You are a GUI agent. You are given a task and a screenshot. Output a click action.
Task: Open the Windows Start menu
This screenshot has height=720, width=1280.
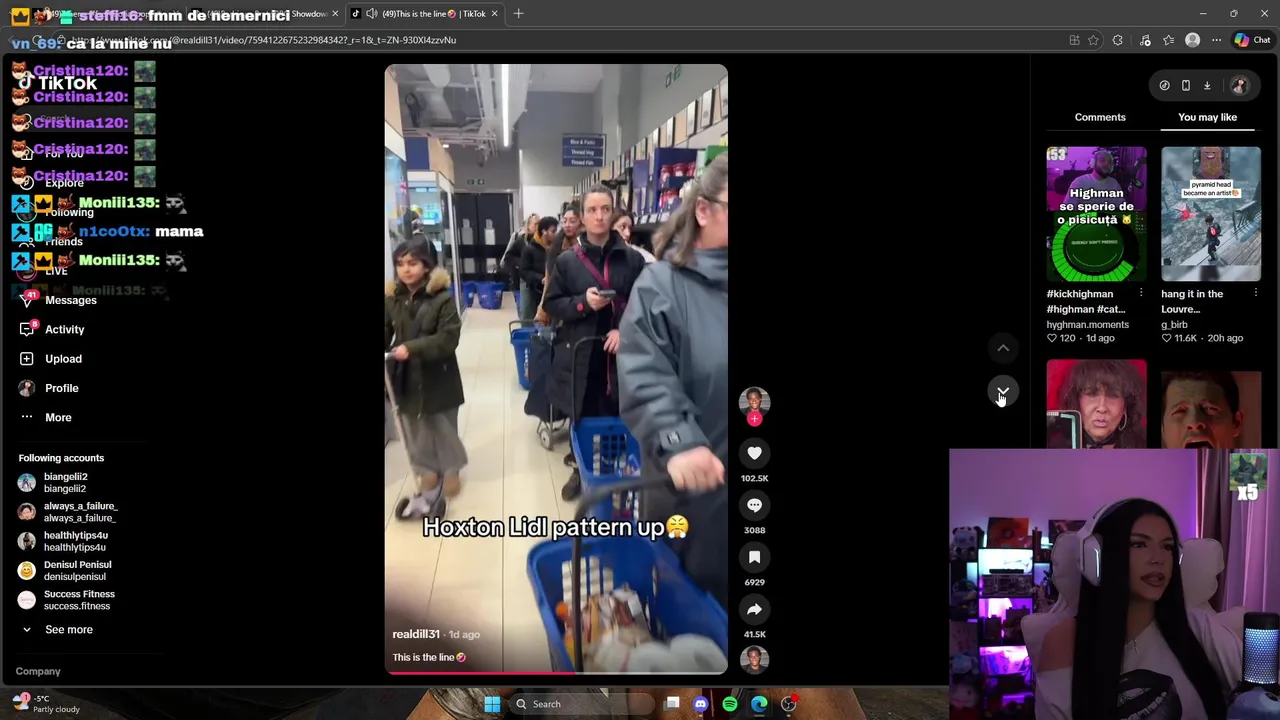[x=492, y=704]
